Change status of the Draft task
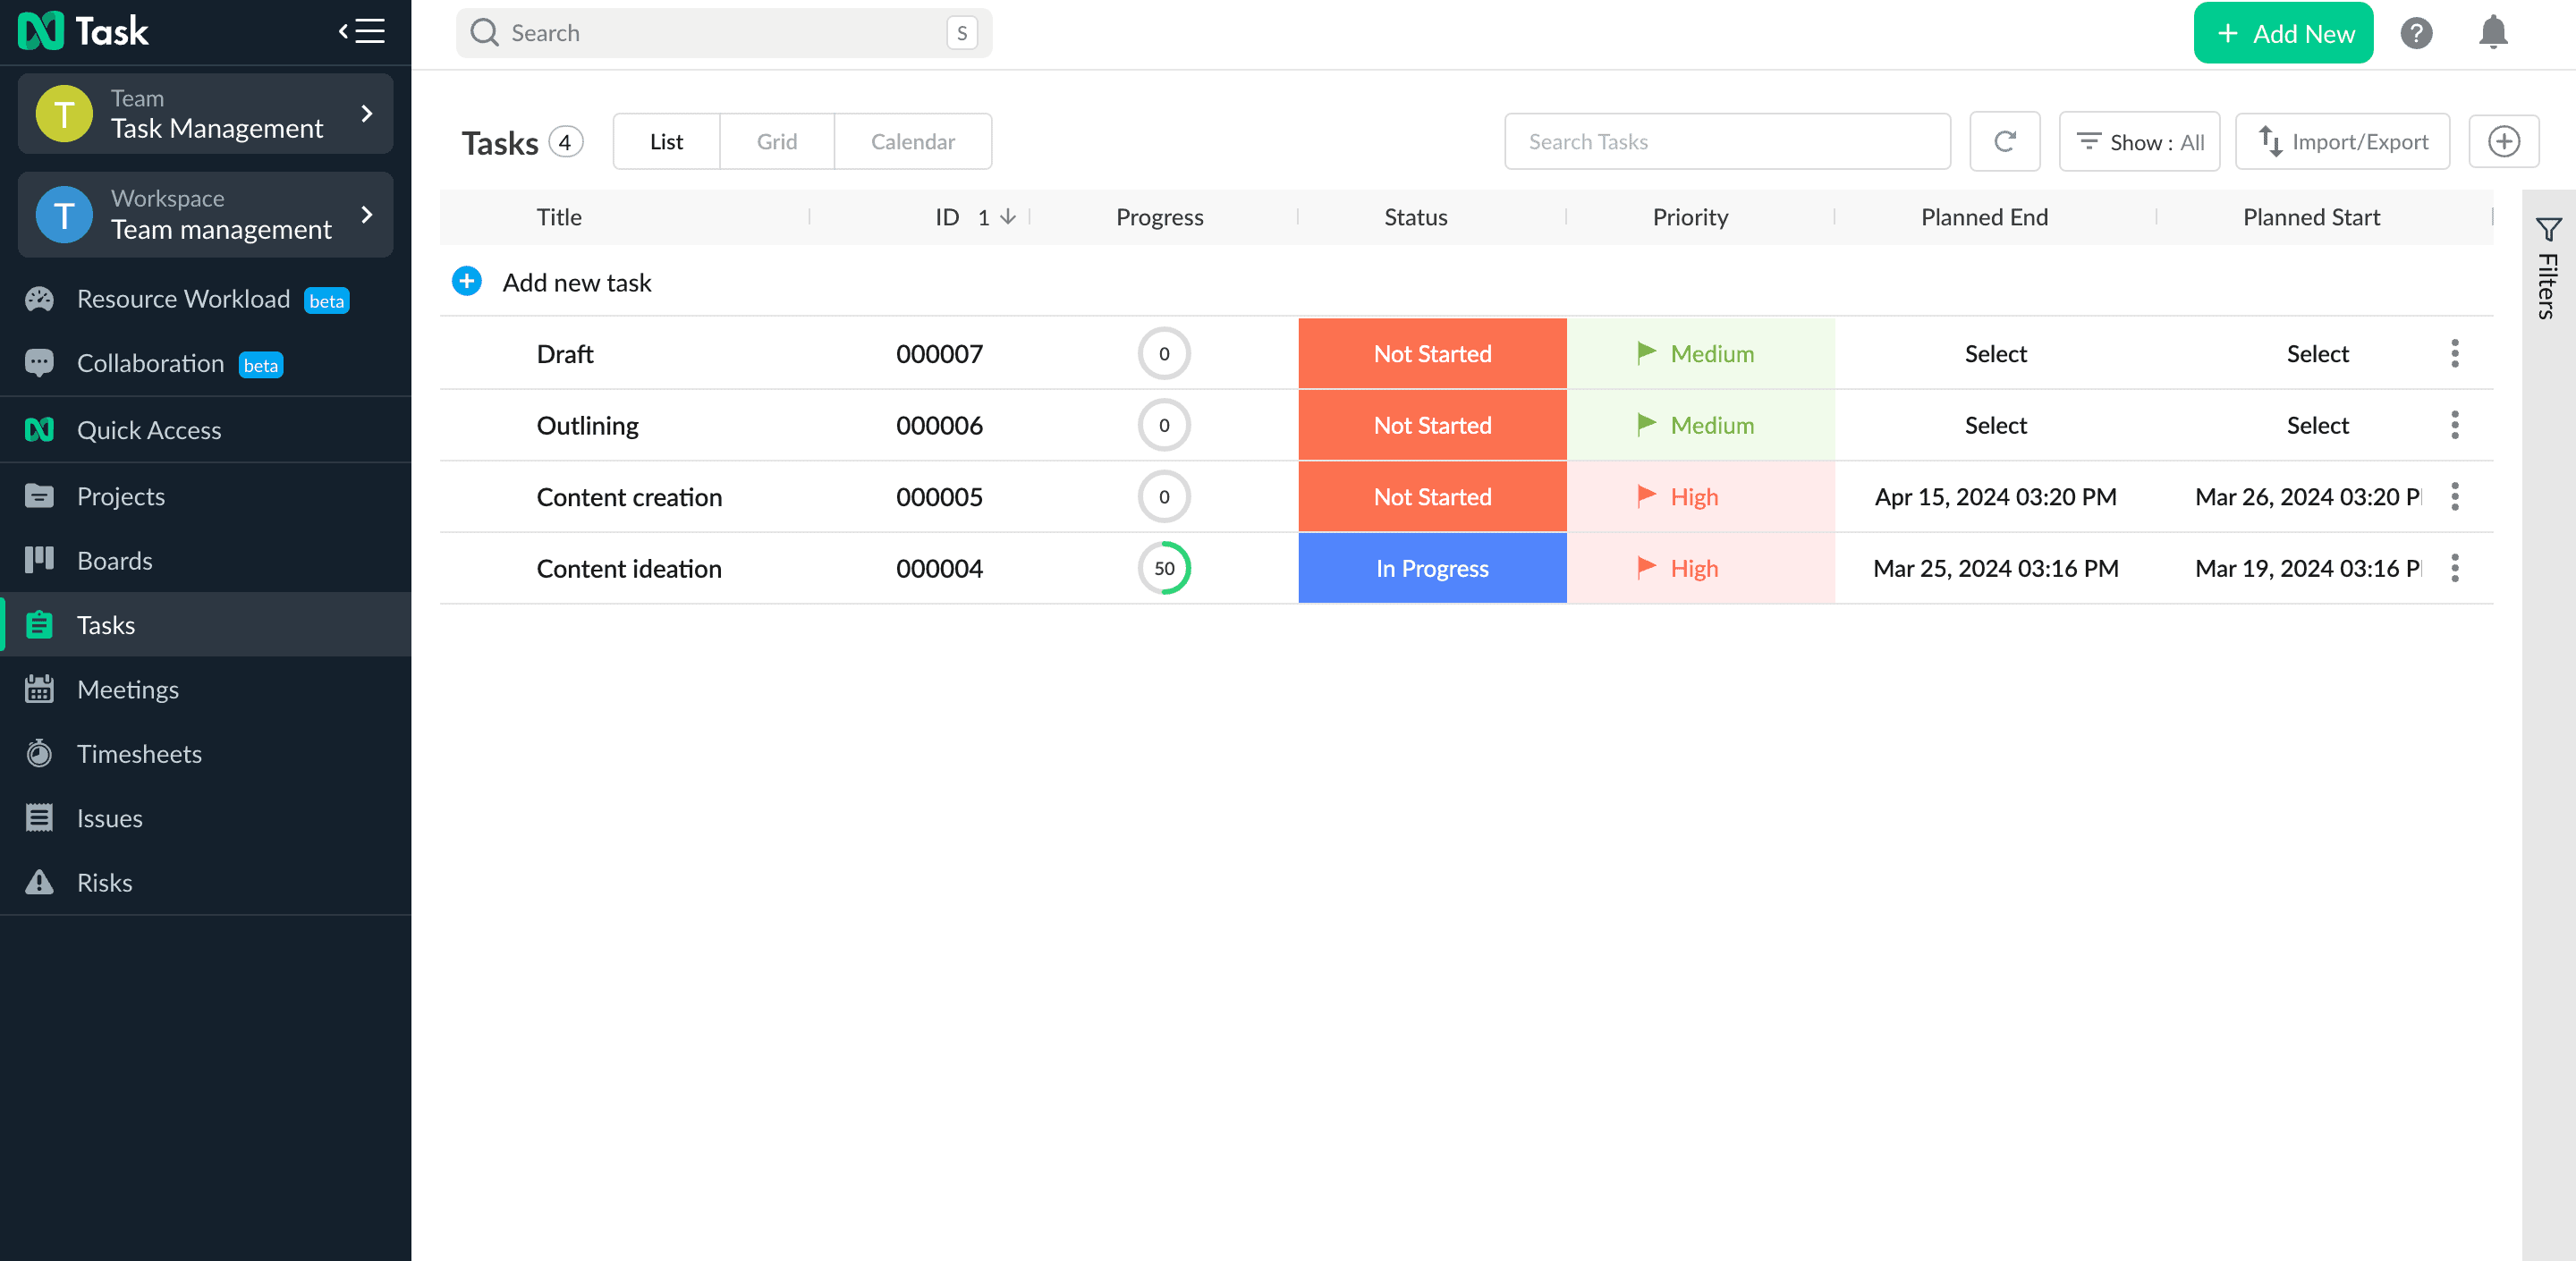The width and height of the screenshot is (2576, 1261). 1432,354
